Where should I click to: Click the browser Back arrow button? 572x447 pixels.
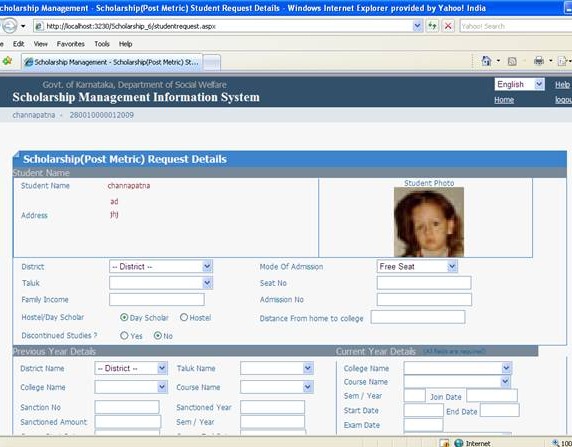tap(9, 26)
